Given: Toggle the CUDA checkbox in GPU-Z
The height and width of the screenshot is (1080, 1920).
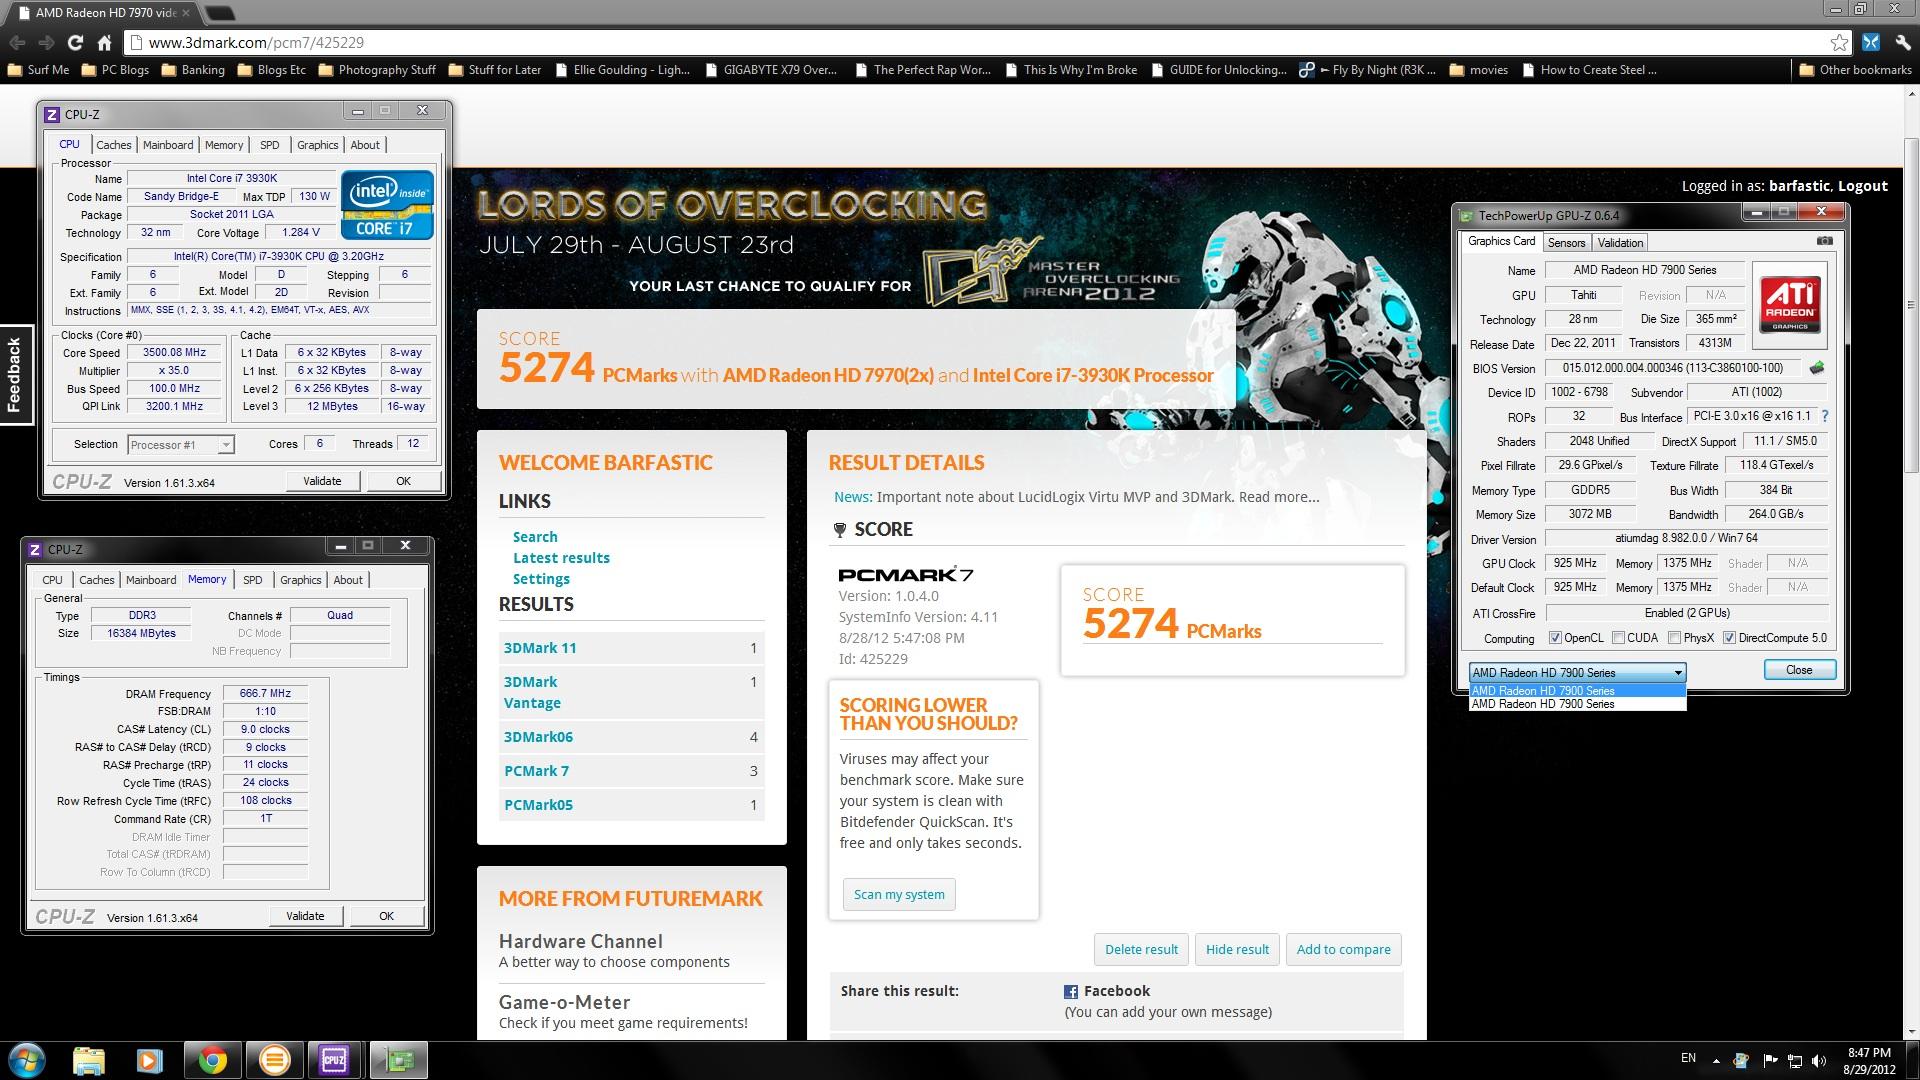Looking at the screenshot, I should 1617,638.
